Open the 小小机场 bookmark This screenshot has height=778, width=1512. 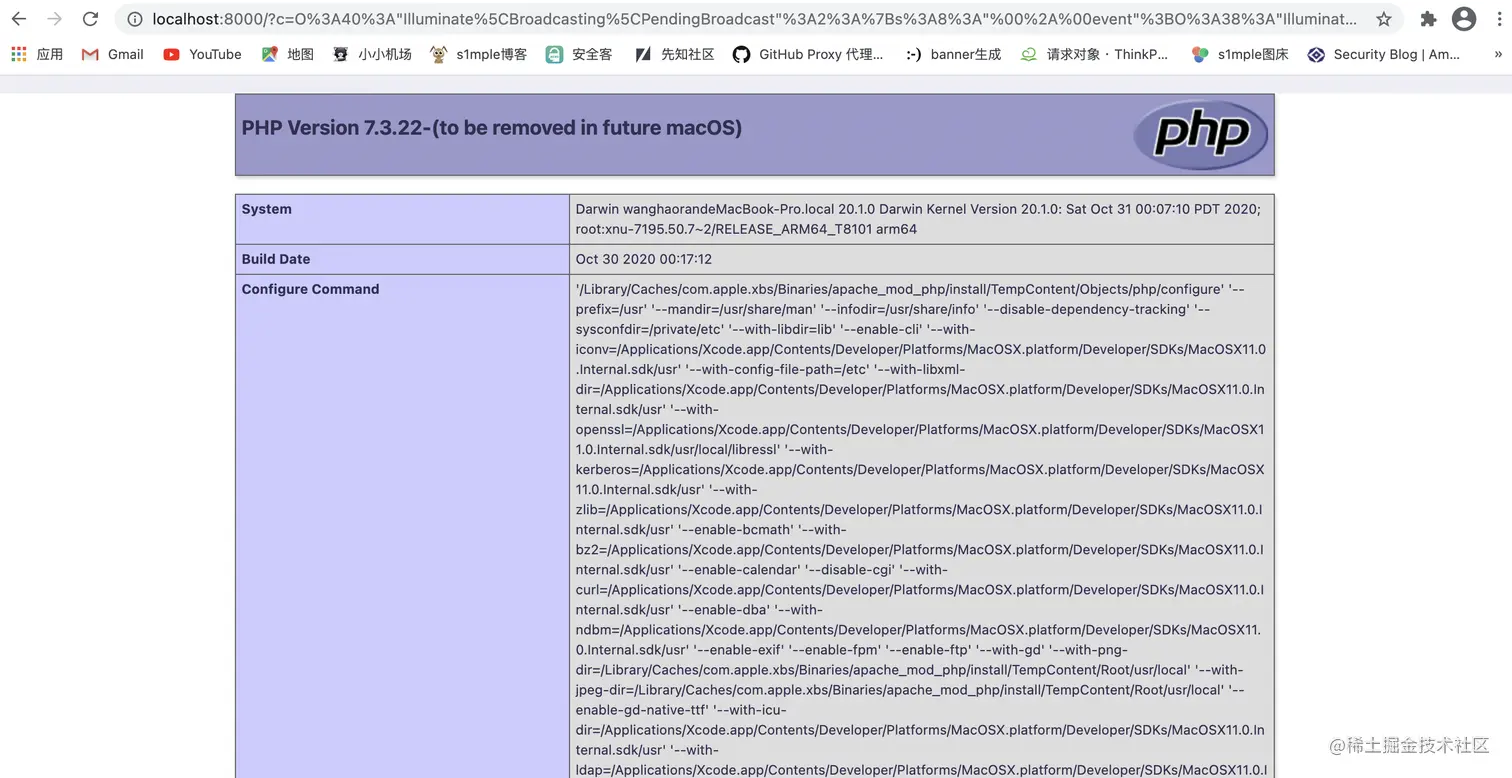pyautogui.click(x=372, y=54)
